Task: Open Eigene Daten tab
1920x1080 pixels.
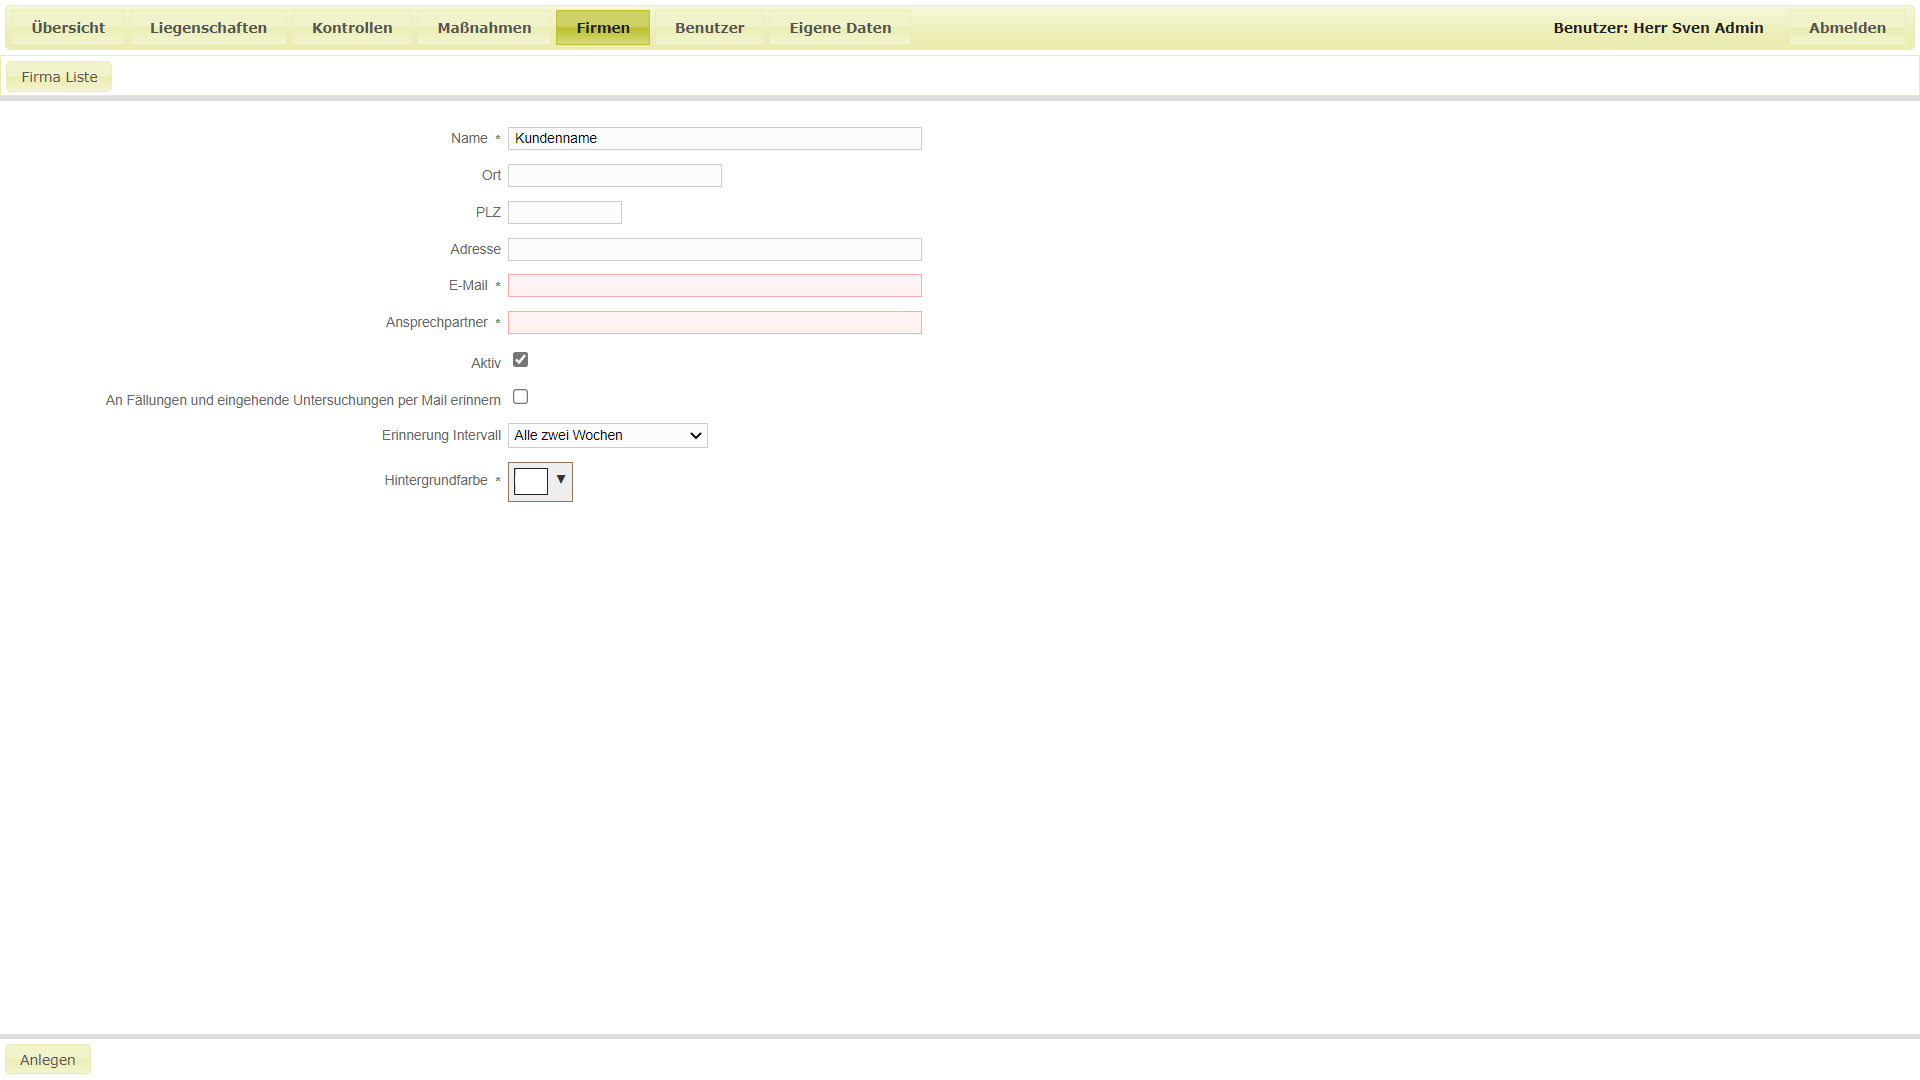Action: [840, 28]
